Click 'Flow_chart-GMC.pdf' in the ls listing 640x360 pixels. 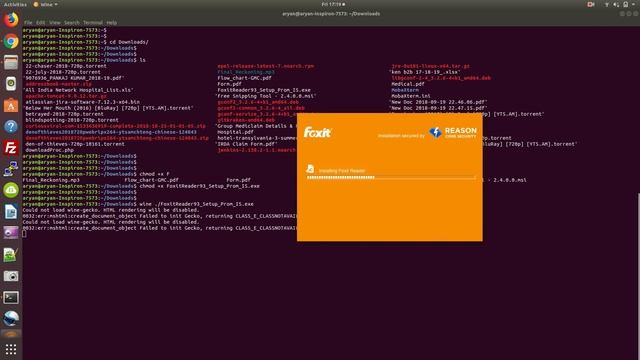point(244,78)
